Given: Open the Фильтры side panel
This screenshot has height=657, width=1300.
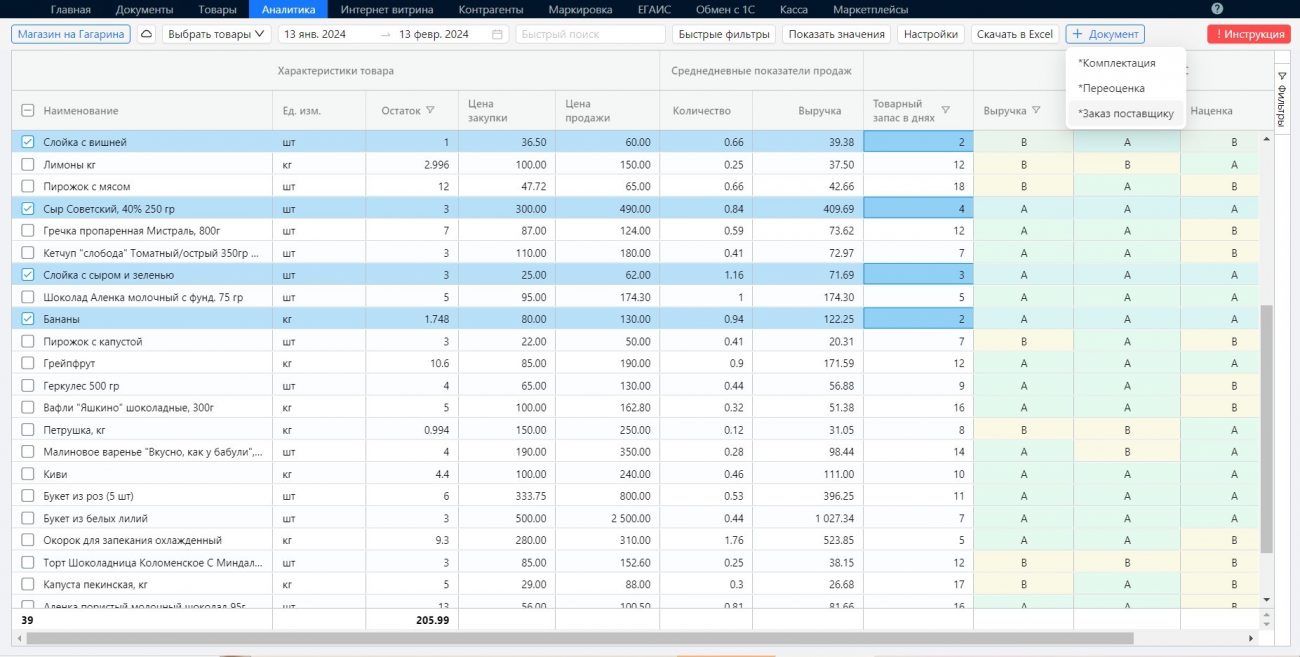Looking at the screenshot, I should pyautogui.click(x=1282, y=100).
